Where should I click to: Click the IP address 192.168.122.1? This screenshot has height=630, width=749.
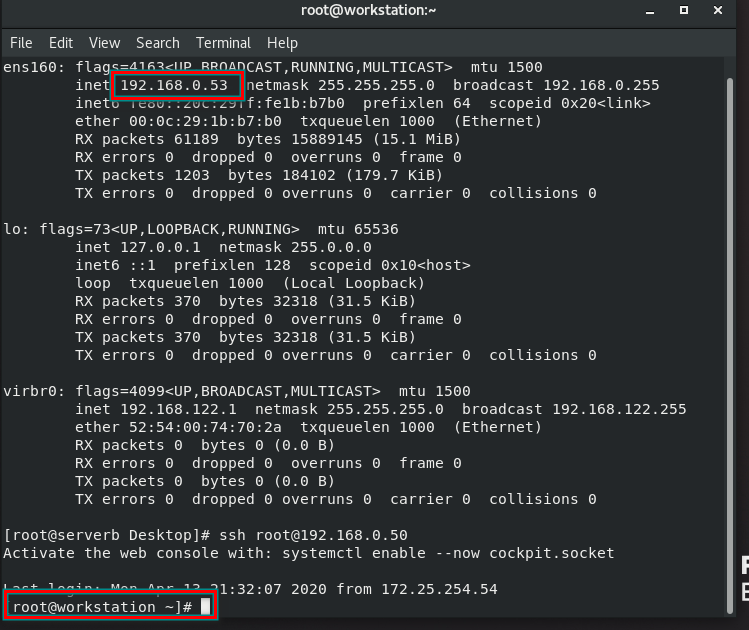click(x=178, y=409)
